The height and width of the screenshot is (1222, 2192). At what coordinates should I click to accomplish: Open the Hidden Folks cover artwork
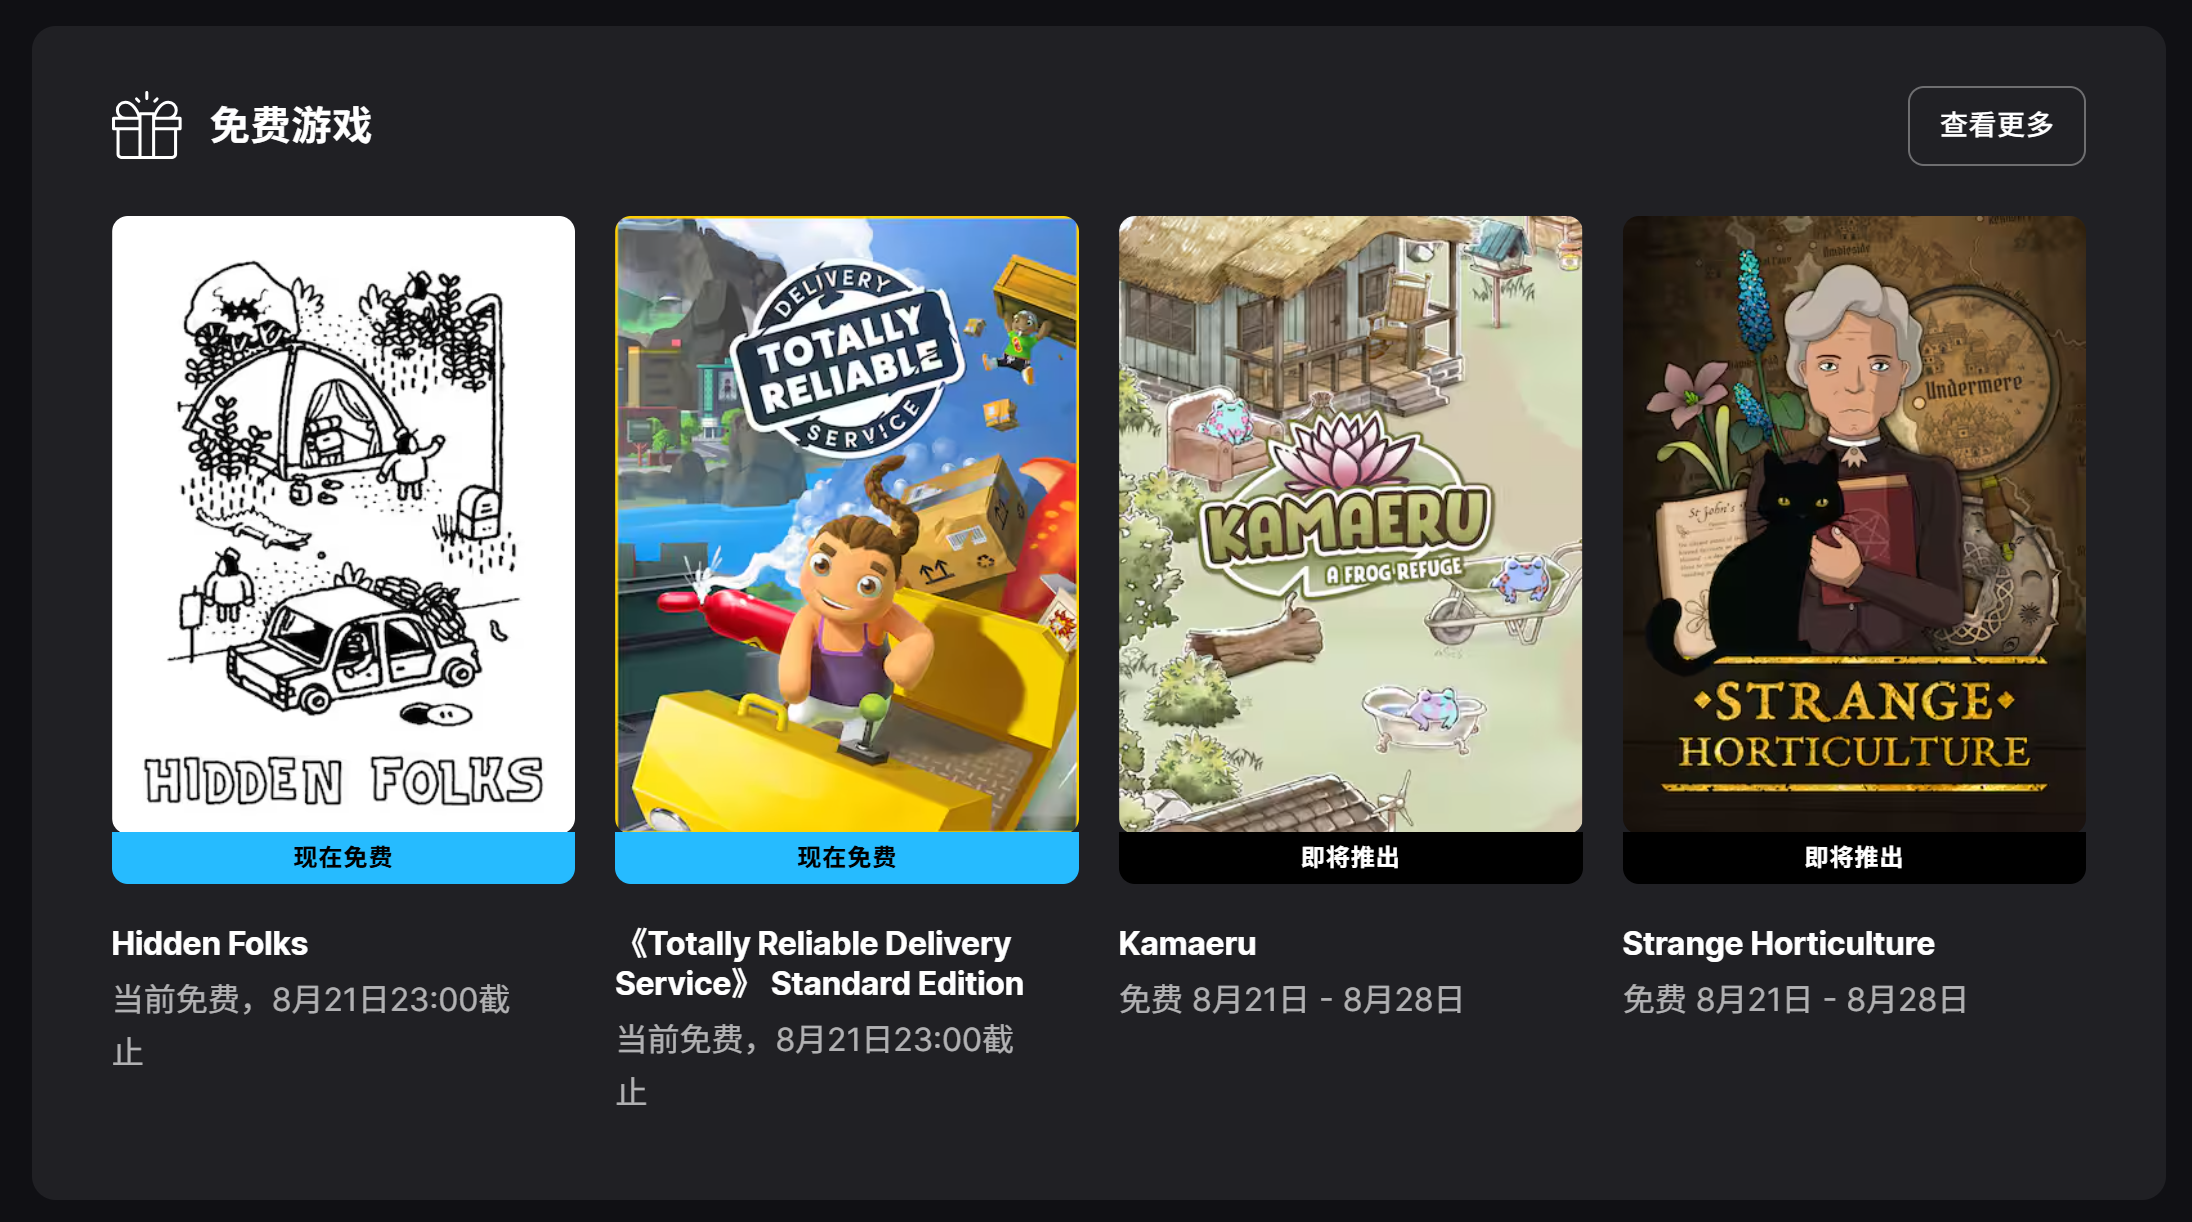pyautogui.click(x=343, y=524)
